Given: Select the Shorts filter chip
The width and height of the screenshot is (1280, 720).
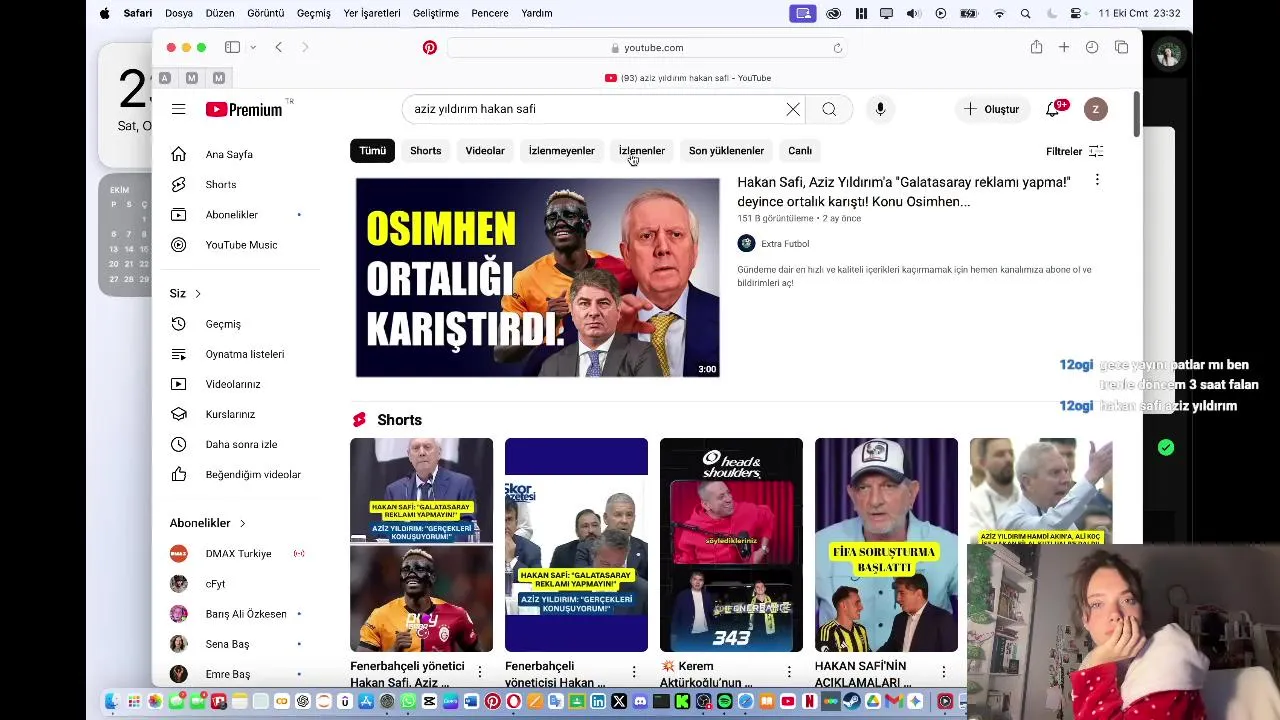Looking at the screenshot, I should click(x=425, y=151).
